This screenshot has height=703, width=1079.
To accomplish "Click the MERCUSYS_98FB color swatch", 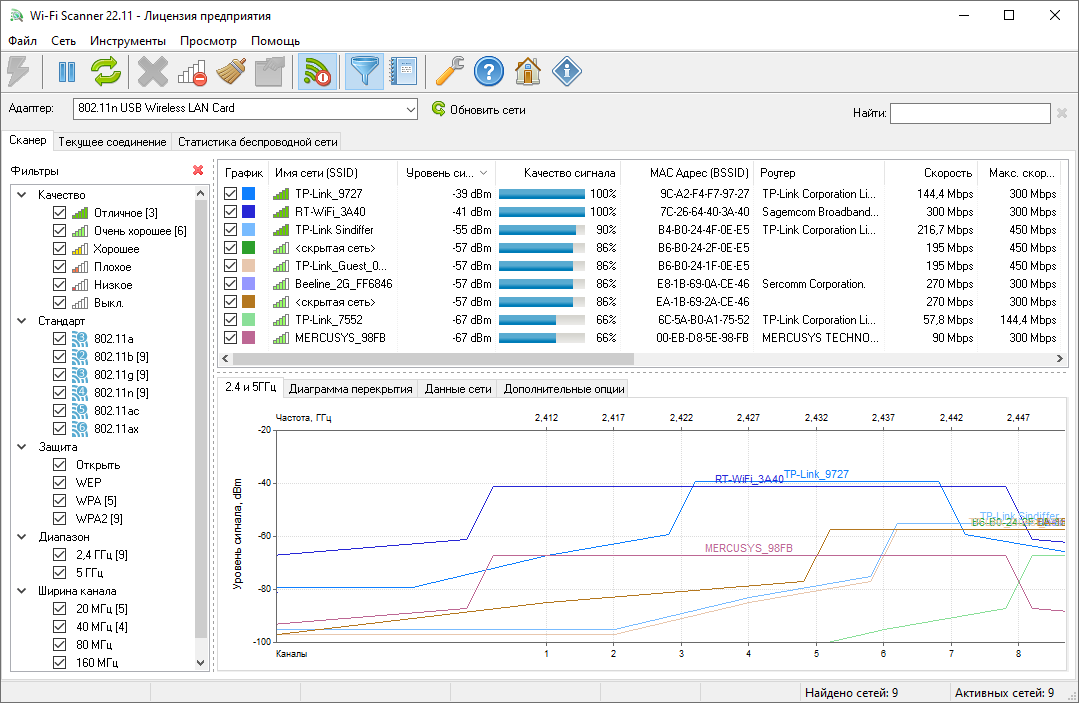I will (250, 338).
